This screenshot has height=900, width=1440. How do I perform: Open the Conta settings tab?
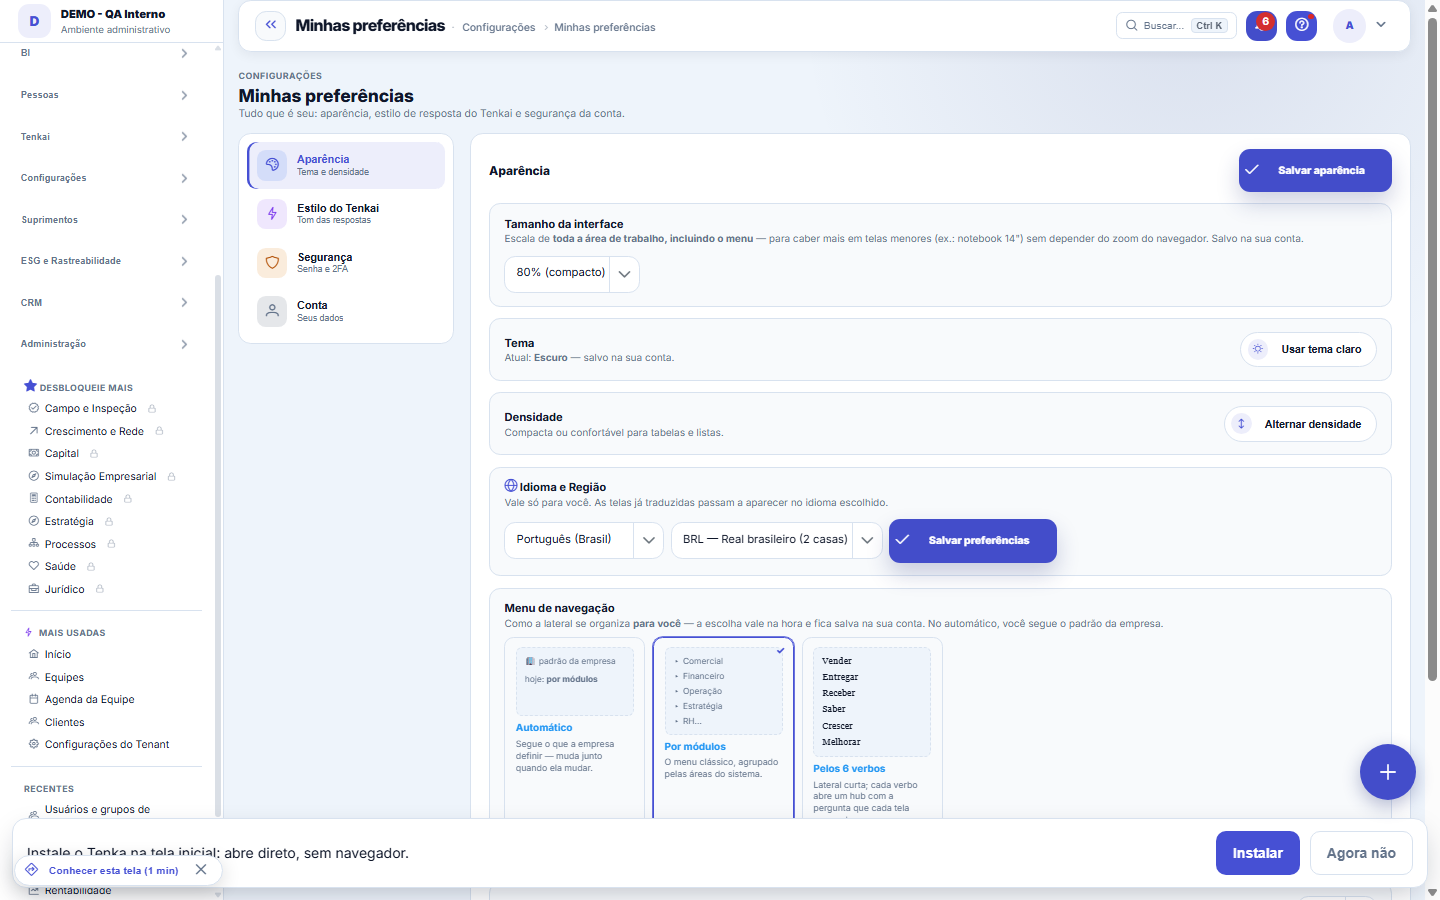pyautogui.click(x=347, y=312)
